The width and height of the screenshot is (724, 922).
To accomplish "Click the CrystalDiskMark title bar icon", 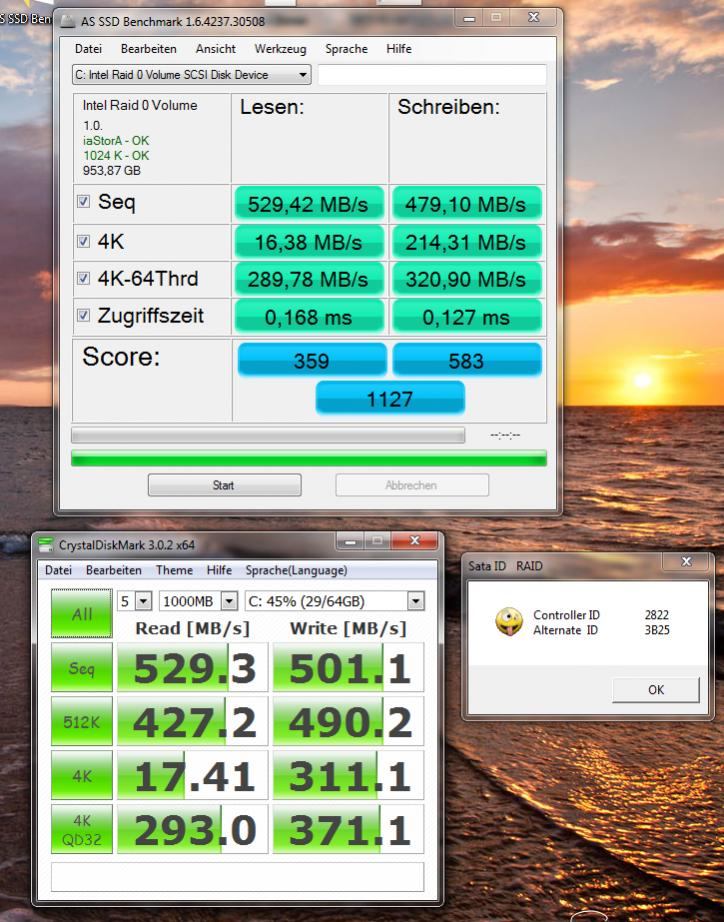I will (45, 544).
